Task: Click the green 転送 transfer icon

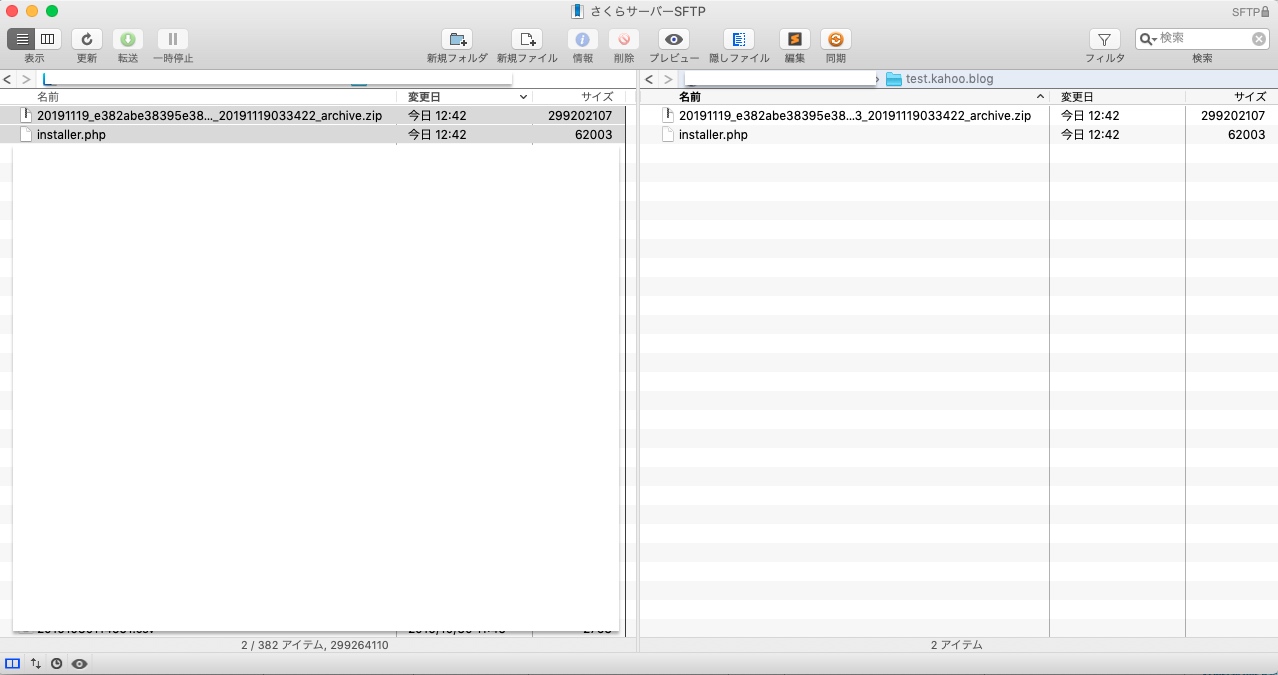Action: (x=128, y=39)
